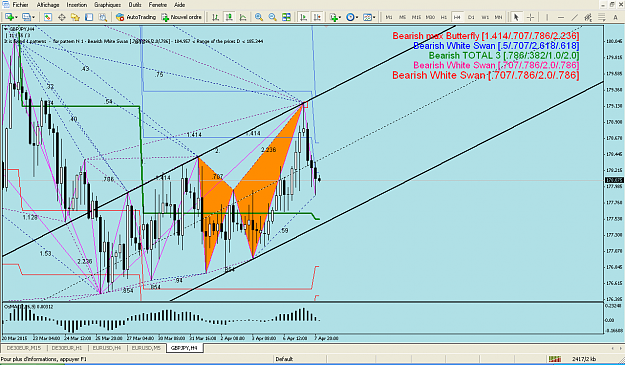Click the Nouvel ordre button
The width and height of the screenshot is (625, 365).
[181, 17]
